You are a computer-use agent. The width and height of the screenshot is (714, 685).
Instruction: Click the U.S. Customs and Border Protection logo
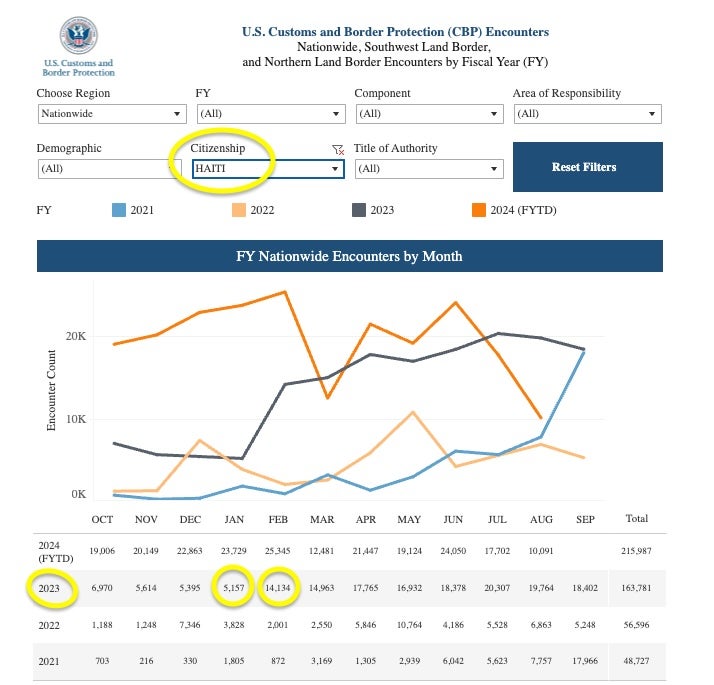pyautogui.click(x=79, y=46)
